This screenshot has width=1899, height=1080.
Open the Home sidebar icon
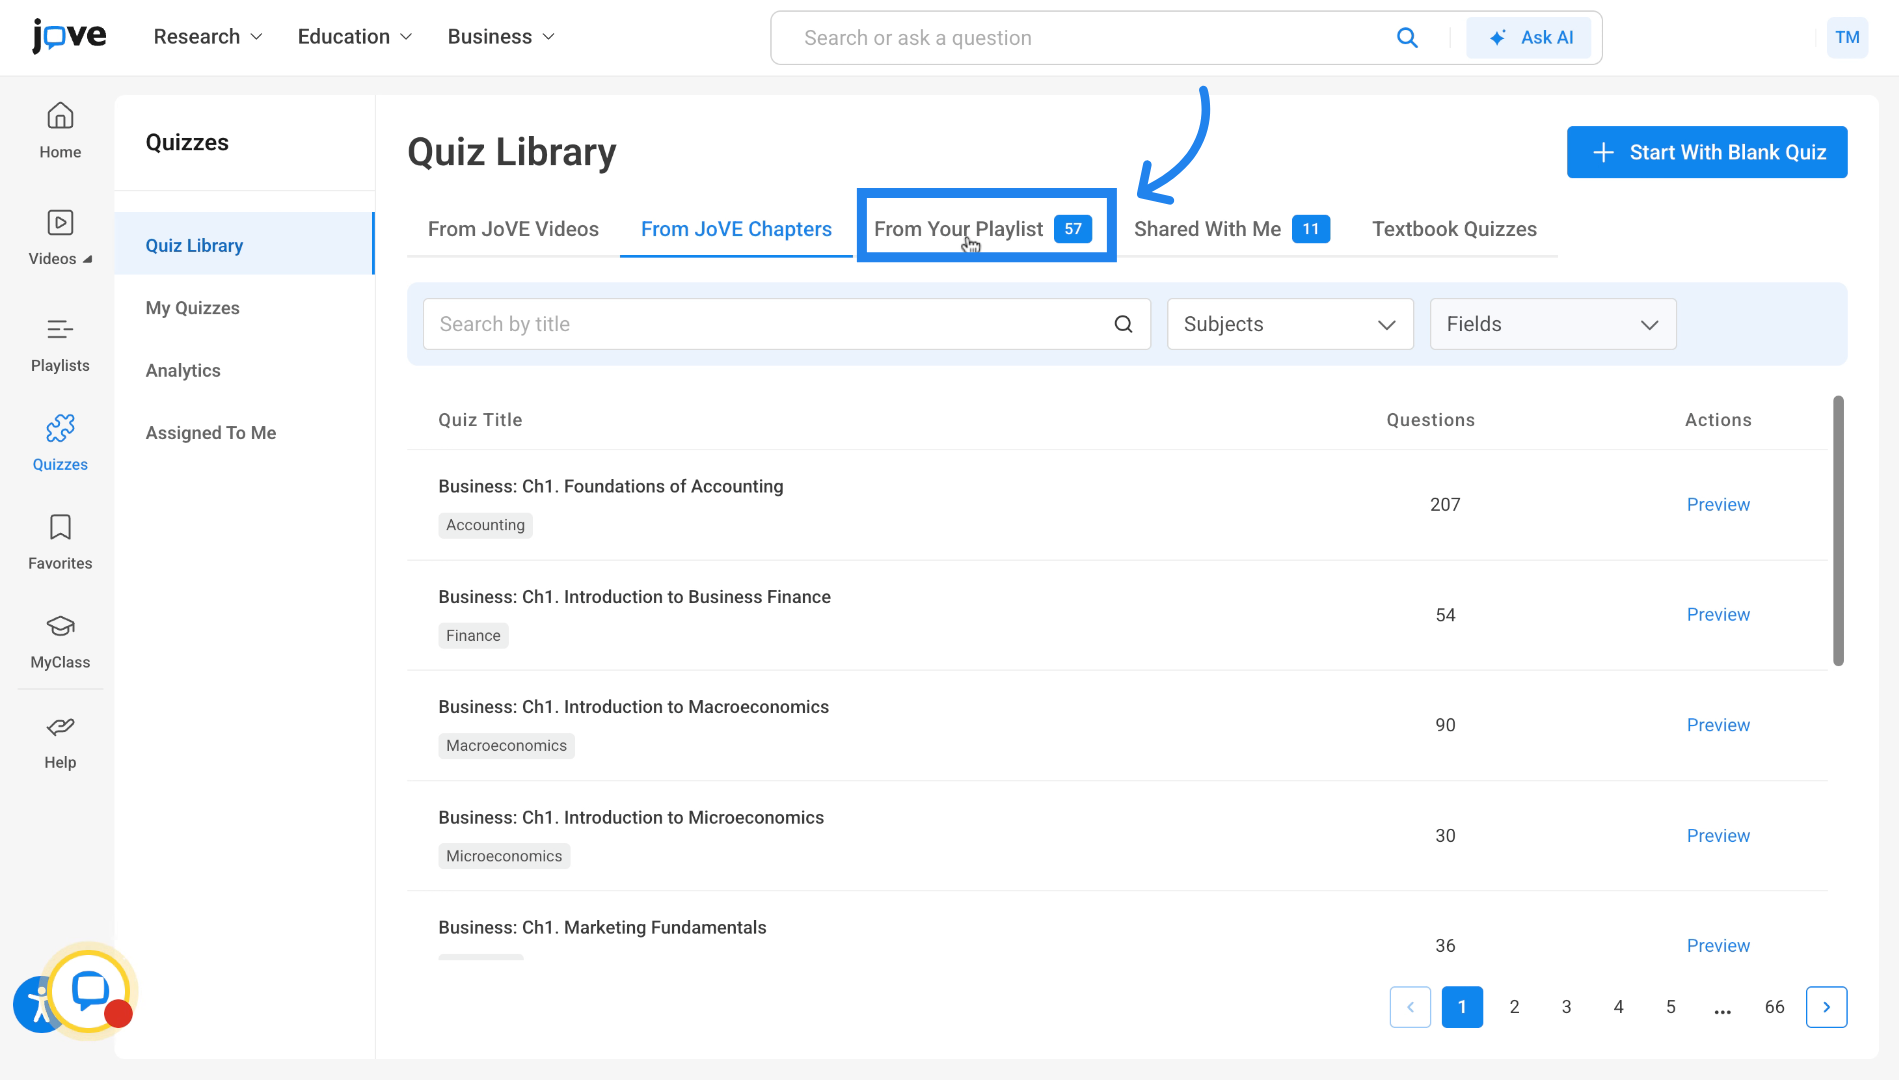(x=60, y=117)
